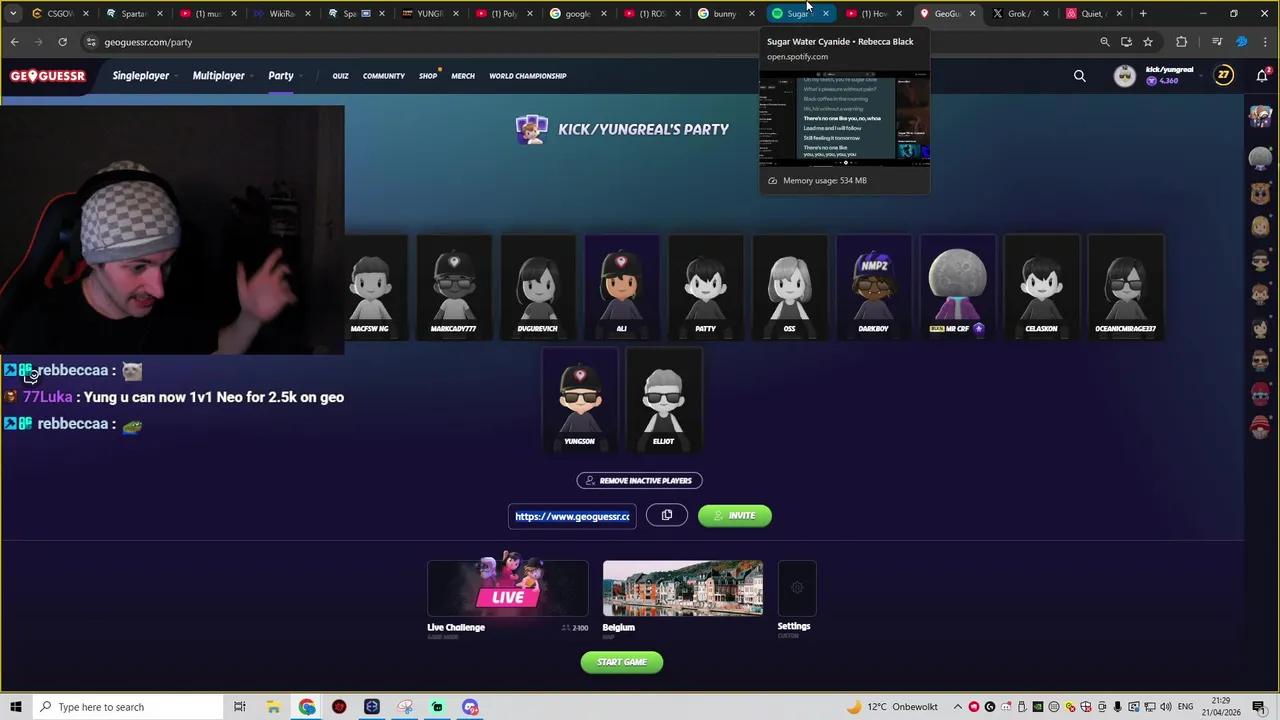Open the Shop nav link
This screenshot has height=720, width=1280.
pos(428,76)
